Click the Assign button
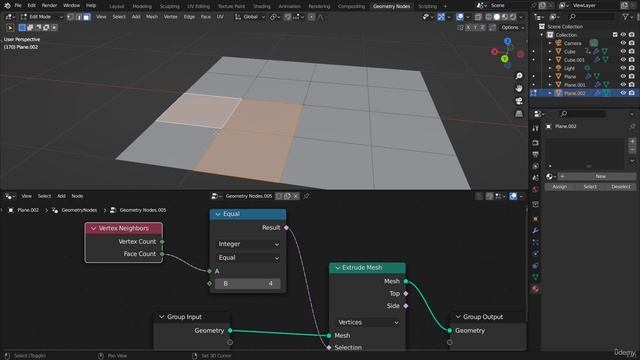This screenshot has width=640, height=360. click(560, 187)
